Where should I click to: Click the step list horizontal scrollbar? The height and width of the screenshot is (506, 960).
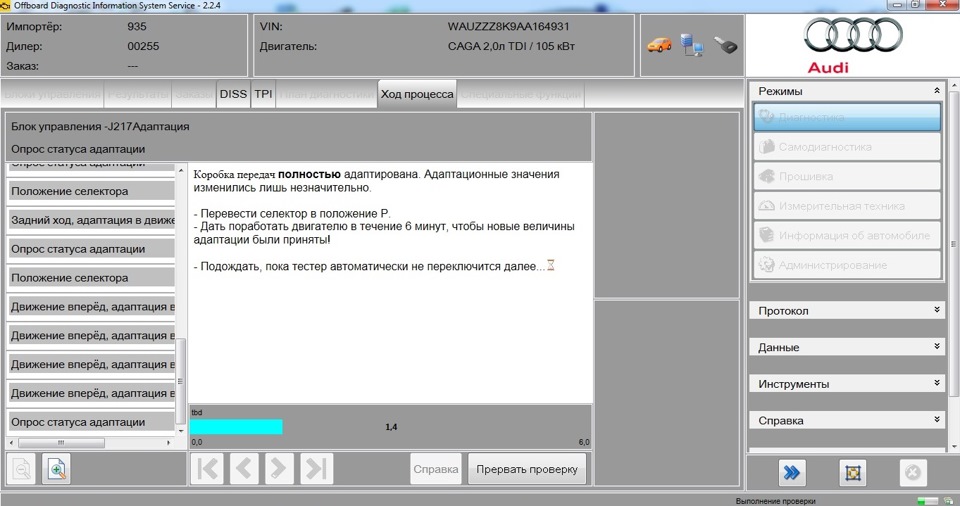click(x=61, y=442)
